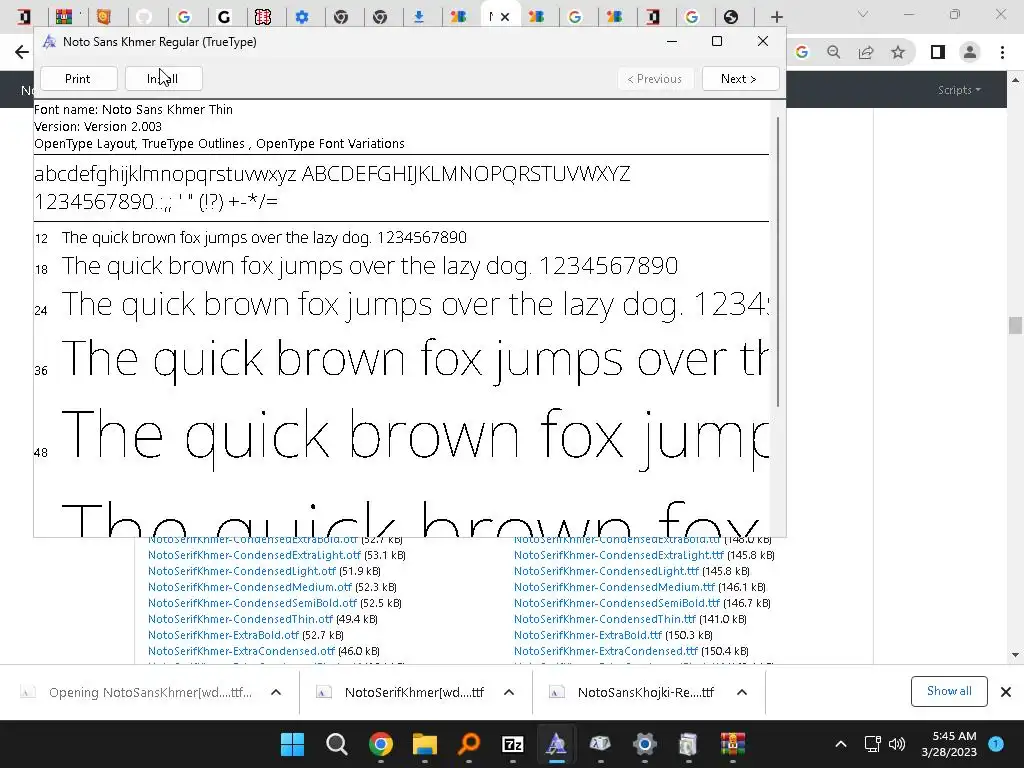This screenshot has height=768, width=1024.
Task: Click the zoom magnifier icon in address bar
Action: coord(833,52)
